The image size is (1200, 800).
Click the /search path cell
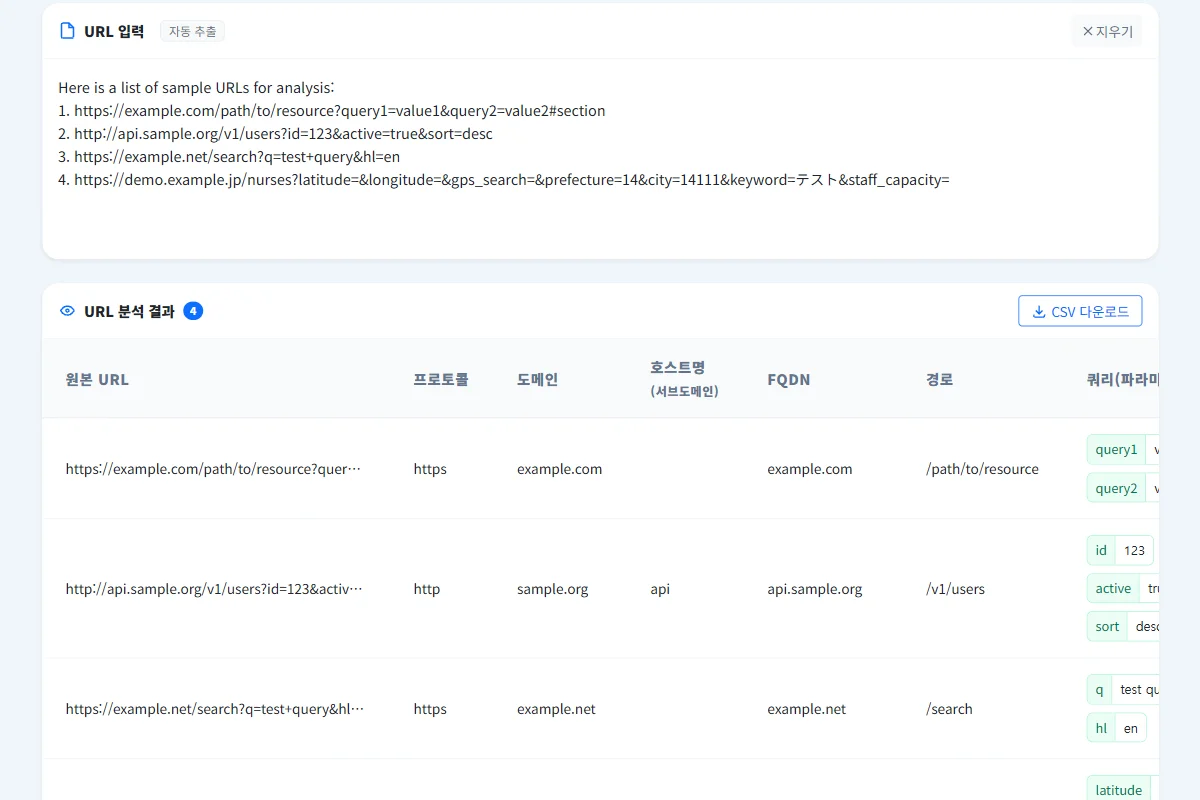pyautogui.click(x=950, y=709)
